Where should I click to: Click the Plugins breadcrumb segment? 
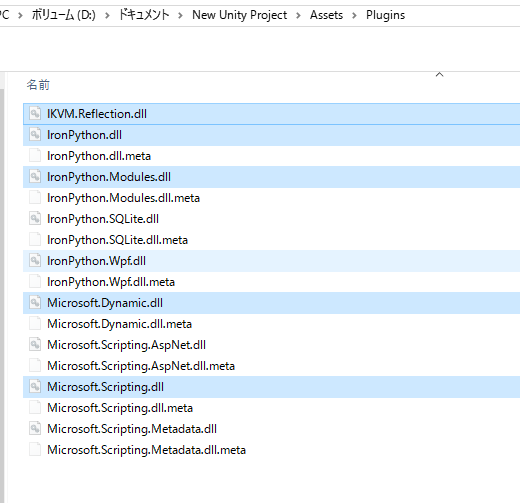tap(385, 15)
